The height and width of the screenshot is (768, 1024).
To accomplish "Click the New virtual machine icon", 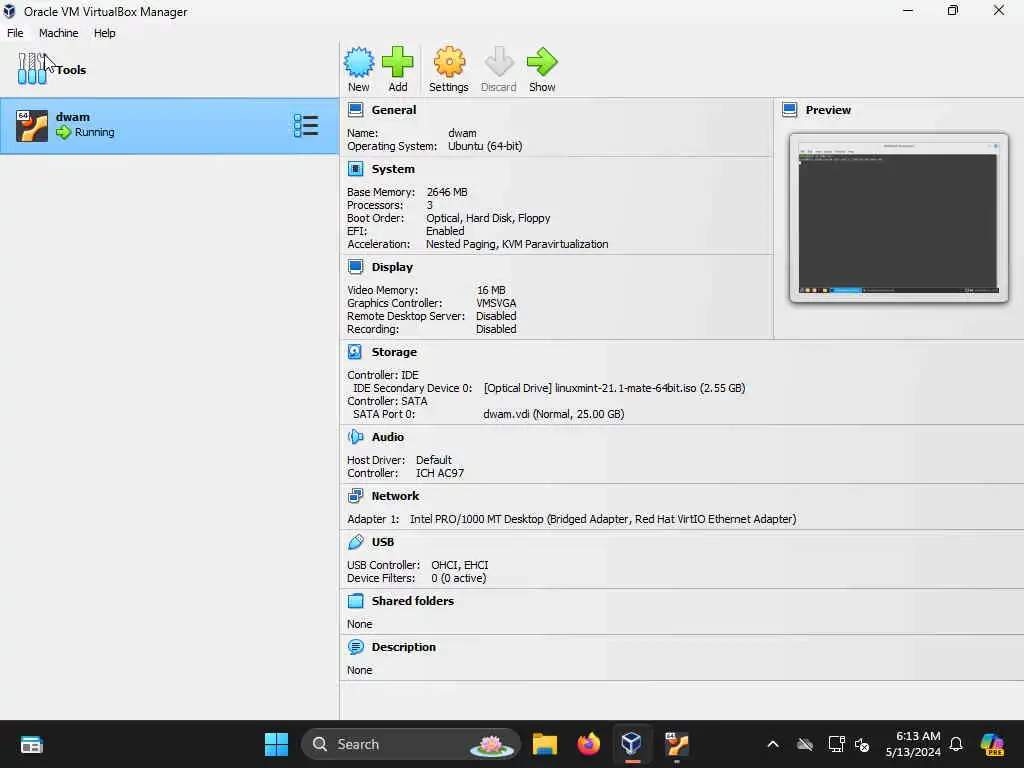I will point(359,63).
